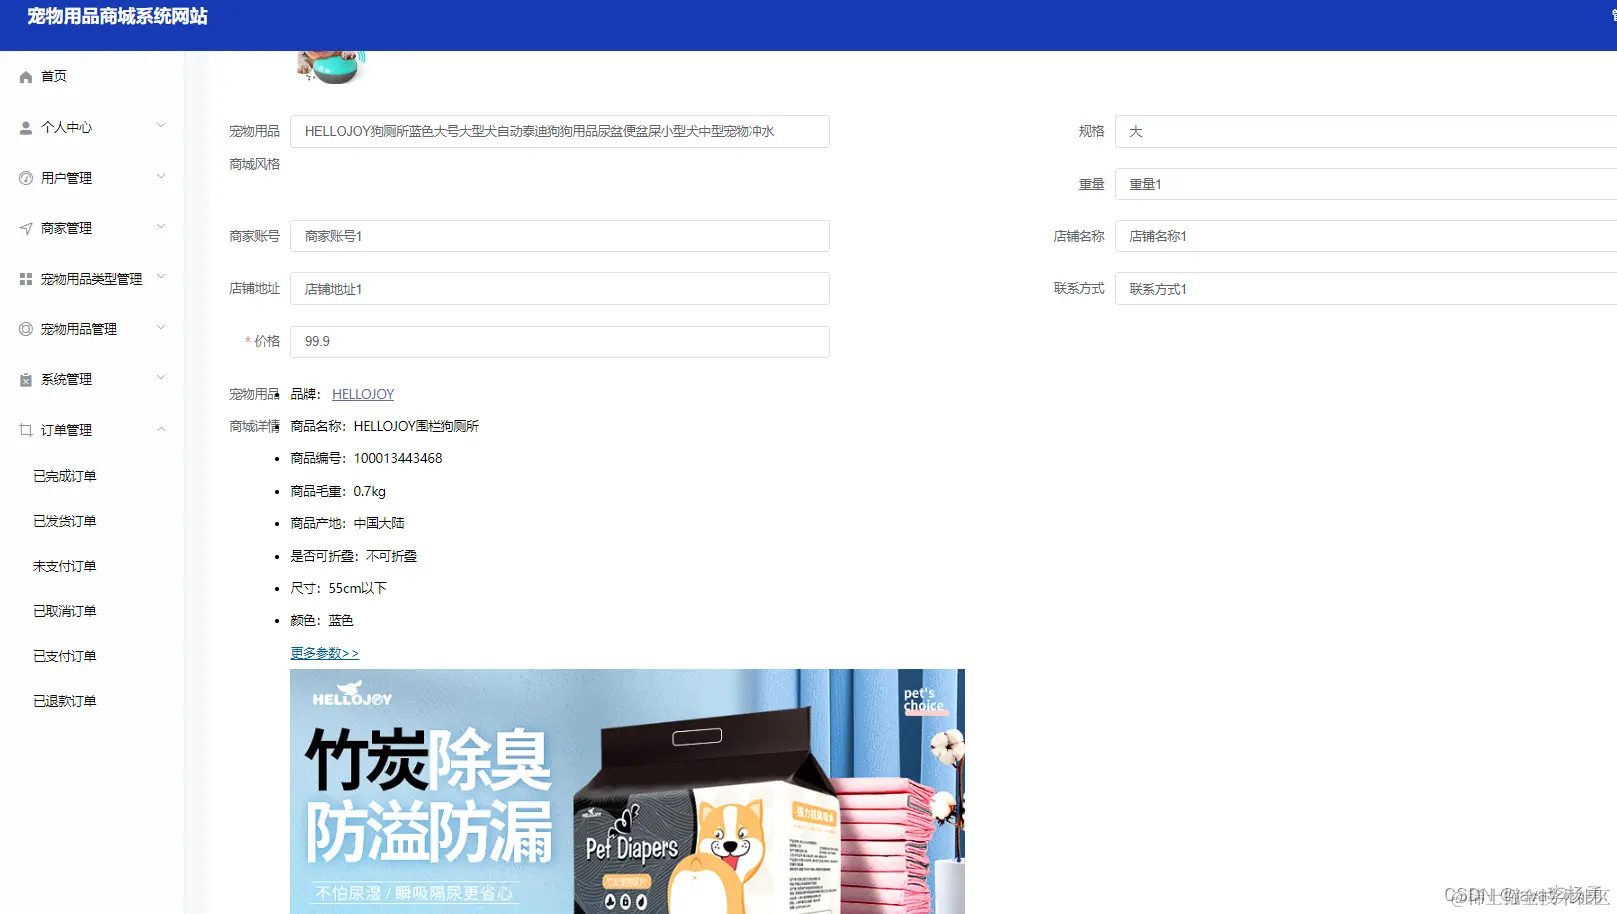Click the 重量 input field
Viewport: 1617px width, 914px height.
[x=1366, y=184]
